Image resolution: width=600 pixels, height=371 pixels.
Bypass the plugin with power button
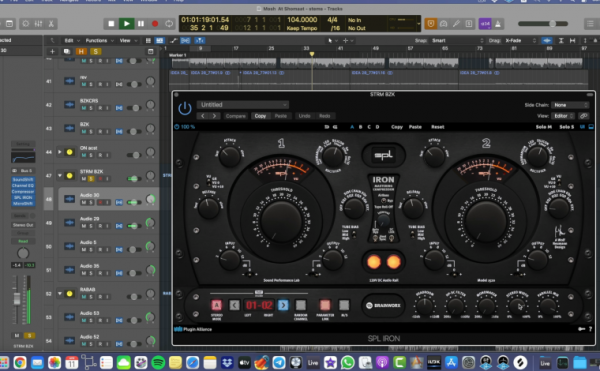tap(185, 109)
